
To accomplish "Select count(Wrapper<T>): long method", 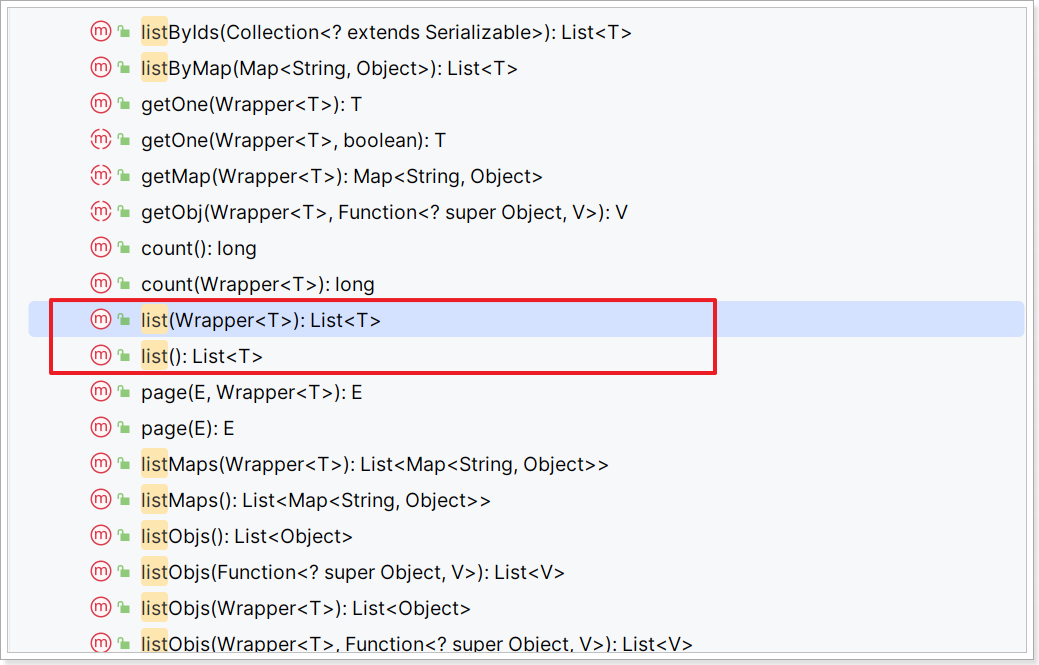I will pos(258,284).
